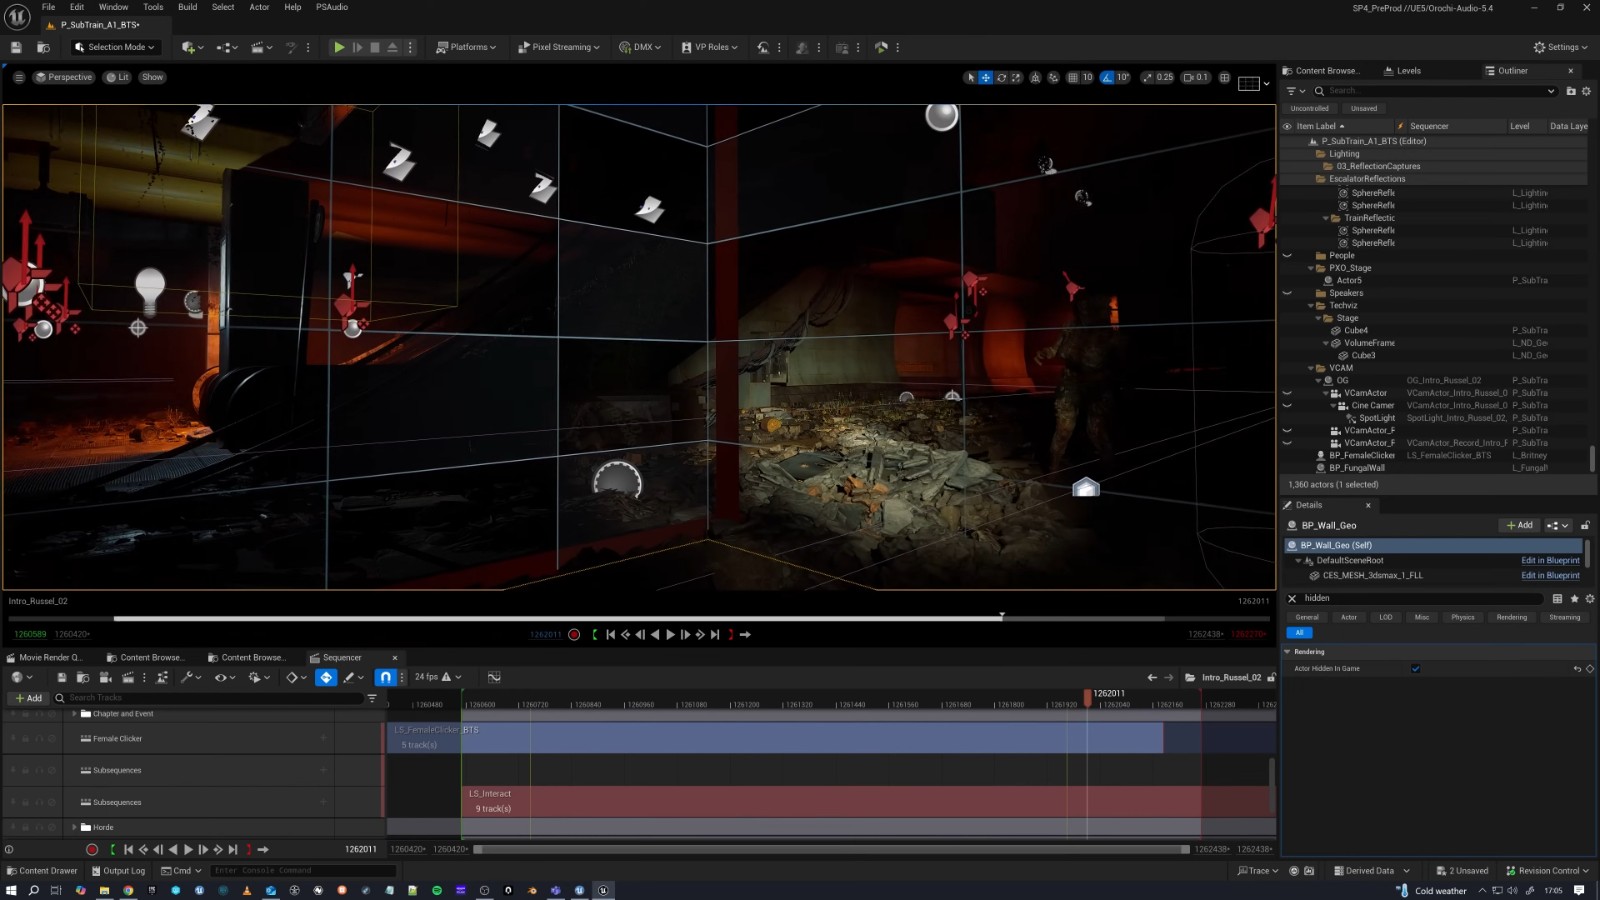Open Settings dropdown at top right
Screen dimensions: 1600x900
click(x=1561, y=47)
